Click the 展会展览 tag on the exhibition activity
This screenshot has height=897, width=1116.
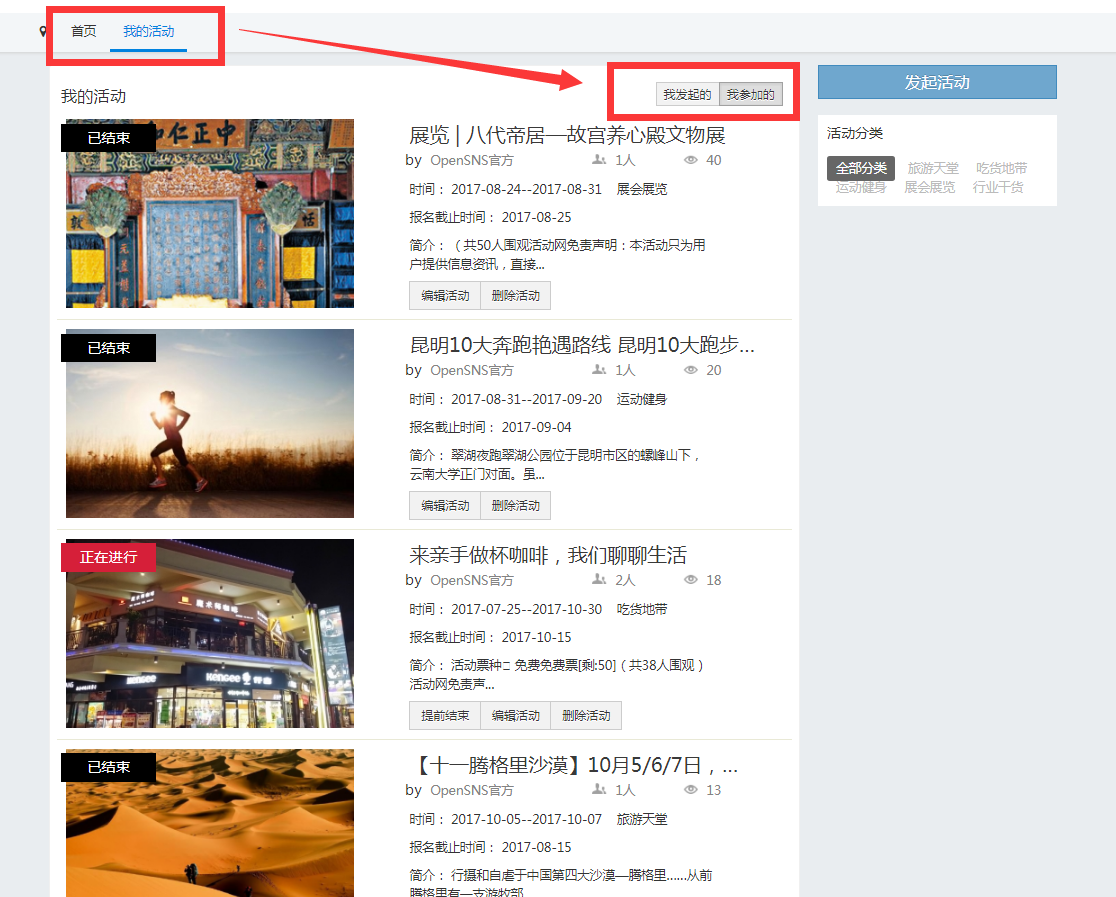click(642, 189)
